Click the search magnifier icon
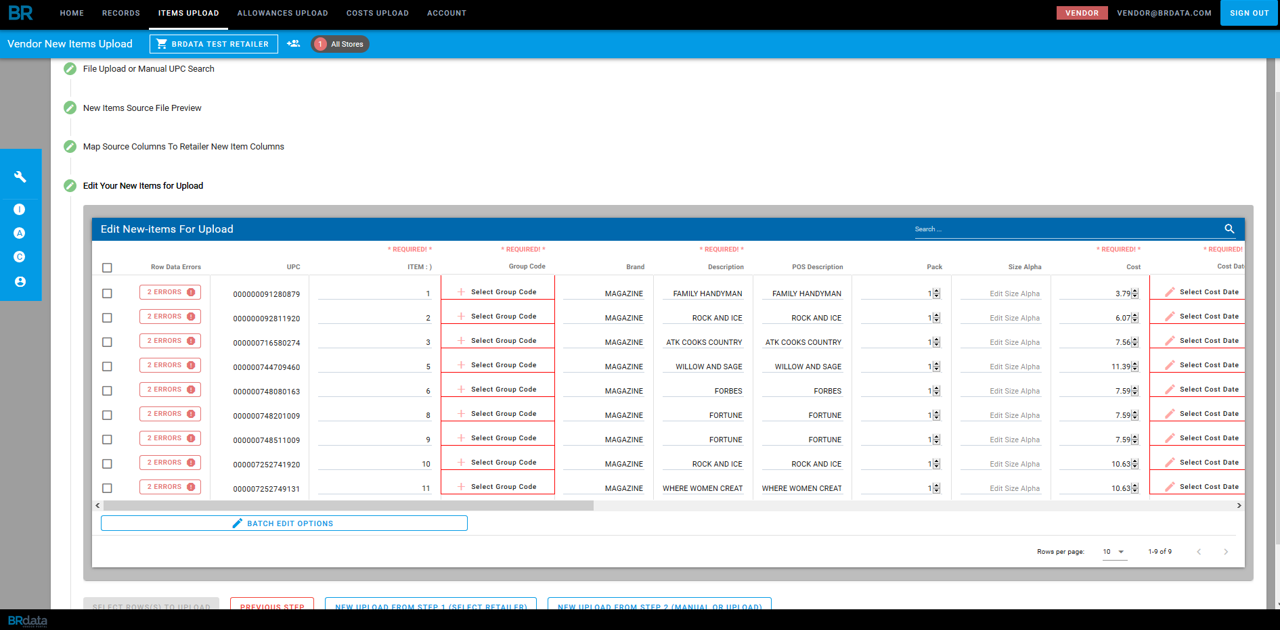The height and width of the screenshot is (630, 1280). 1230,229
